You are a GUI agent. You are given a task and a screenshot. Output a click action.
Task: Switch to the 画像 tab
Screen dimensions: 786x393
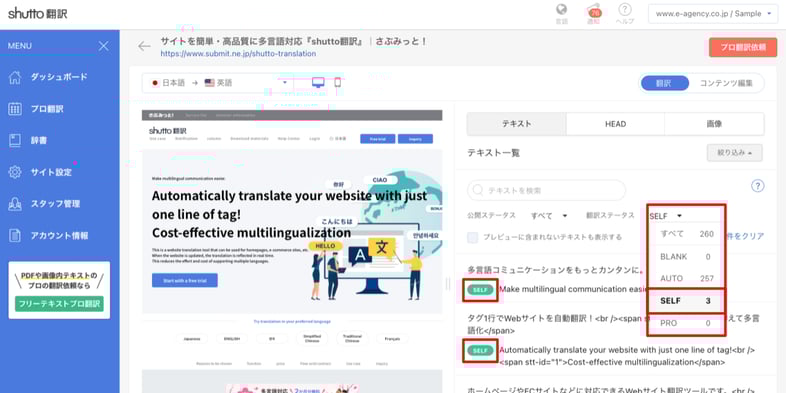pyautogui.click(x=714, y=124)
